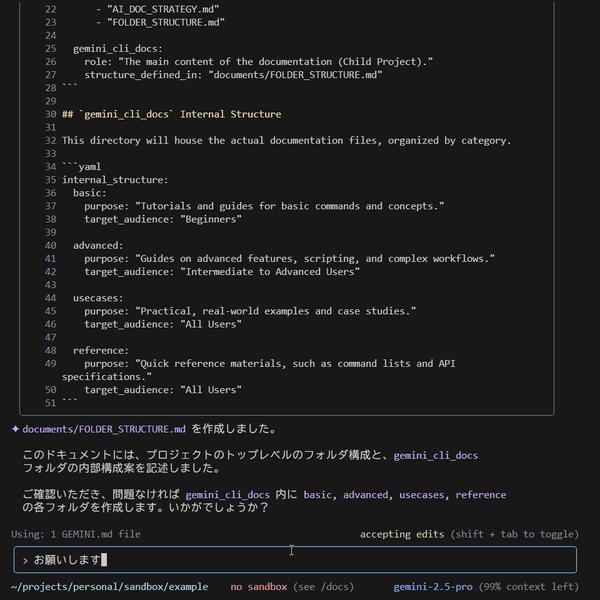Click the prompt input field containing お願いします
Viewport: 600px width, 600px height.
295,559
